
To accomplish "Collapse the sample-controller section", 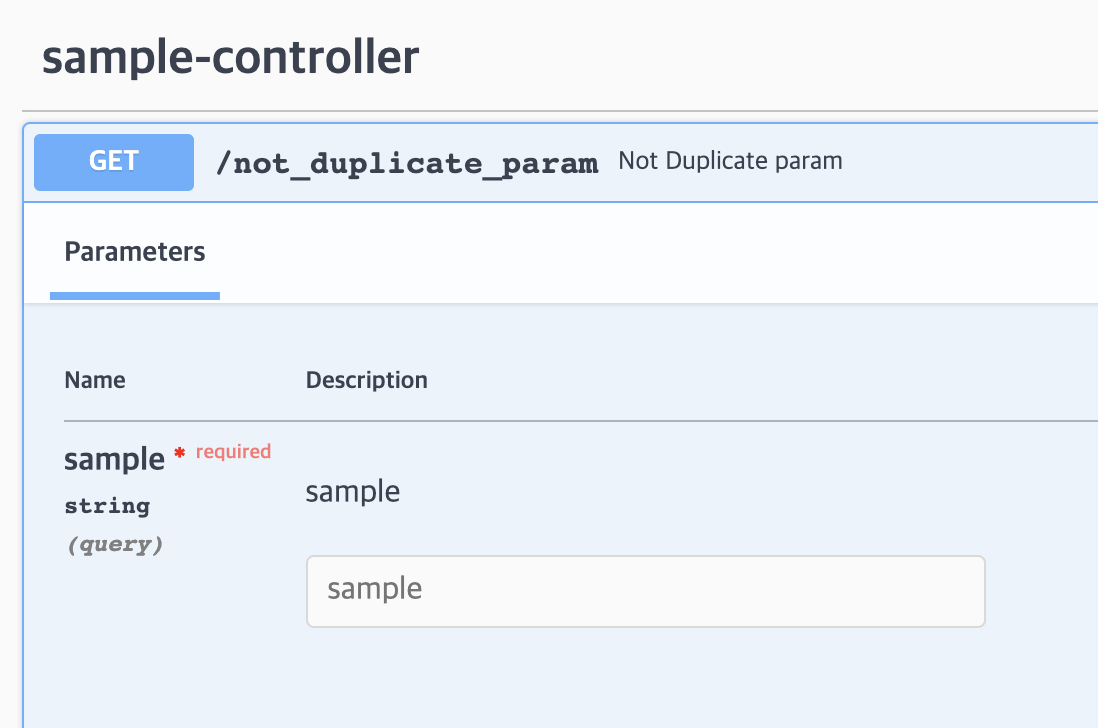I will (229, 57).
